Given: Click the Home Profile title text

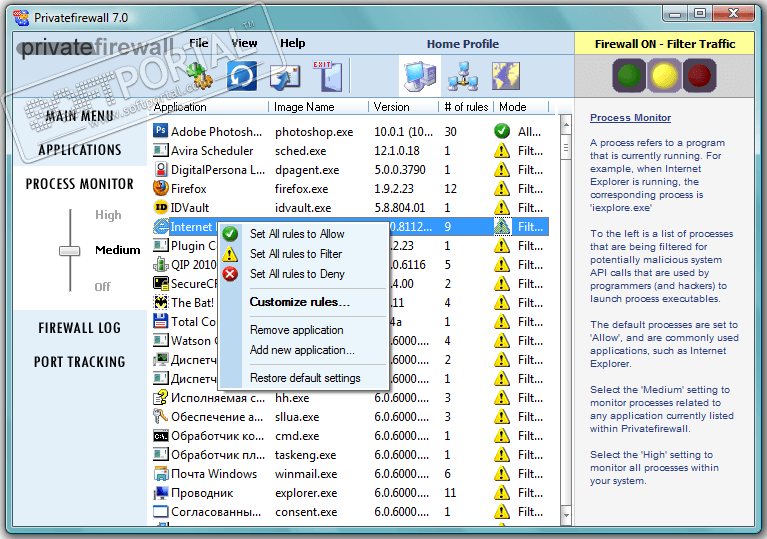Looking at the screenshot, I should (463, 44).
